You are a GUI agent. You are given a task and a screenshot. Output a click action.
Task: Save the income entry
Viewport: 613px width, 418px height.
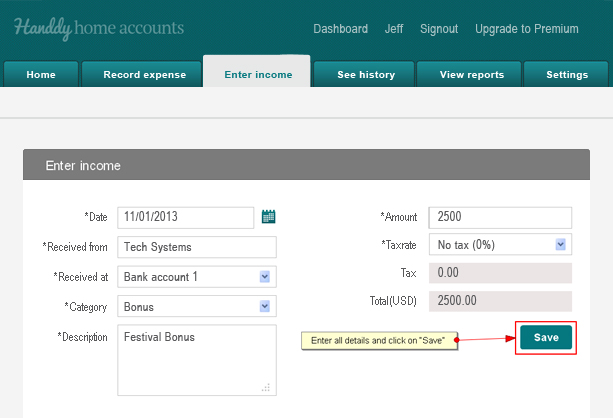click(x=546, y=337)
